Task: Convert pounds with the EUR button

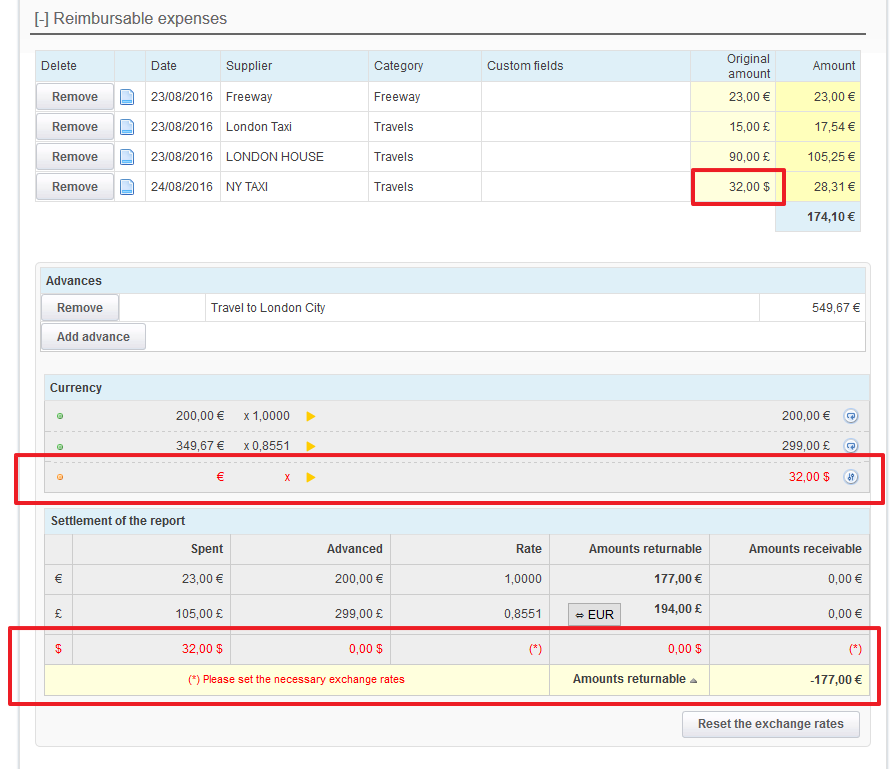Action: (x=594, y=614)
